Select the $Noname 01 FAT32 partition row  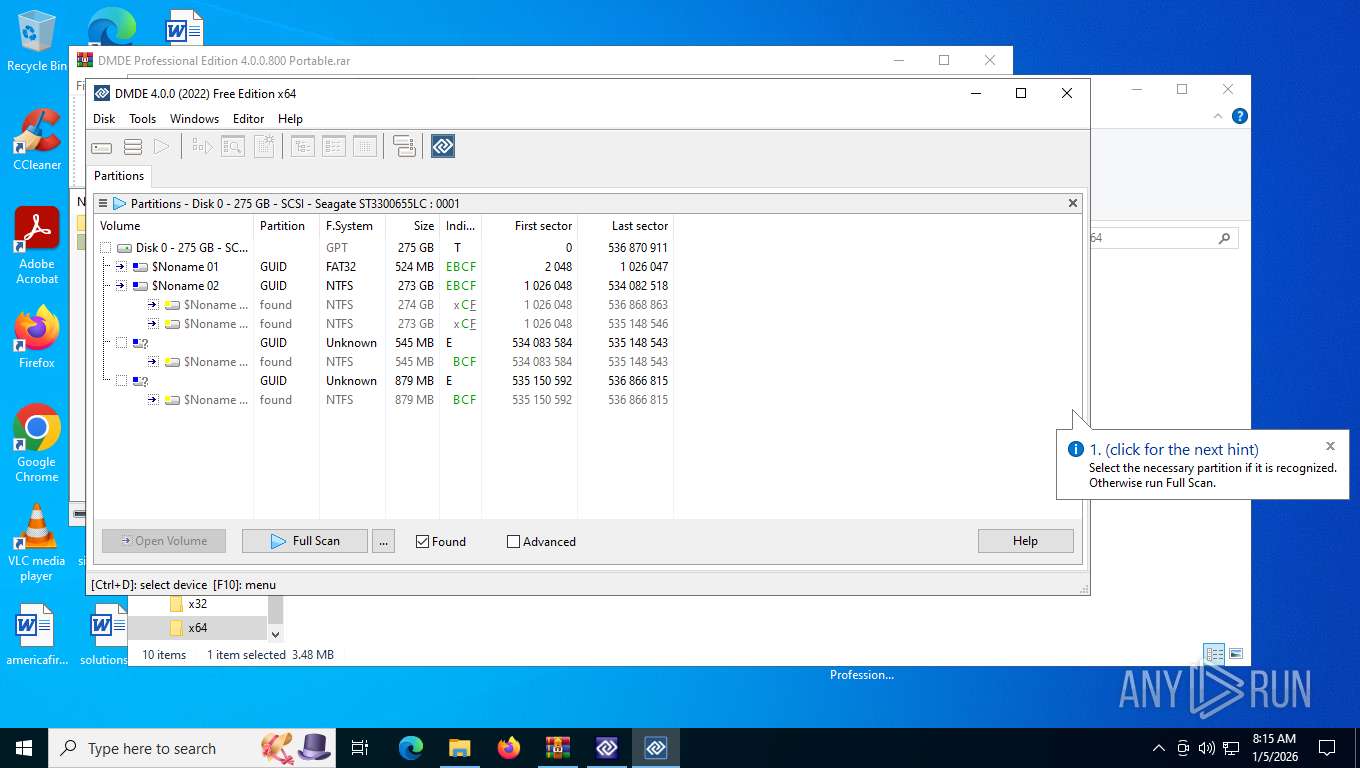point(384,267)
